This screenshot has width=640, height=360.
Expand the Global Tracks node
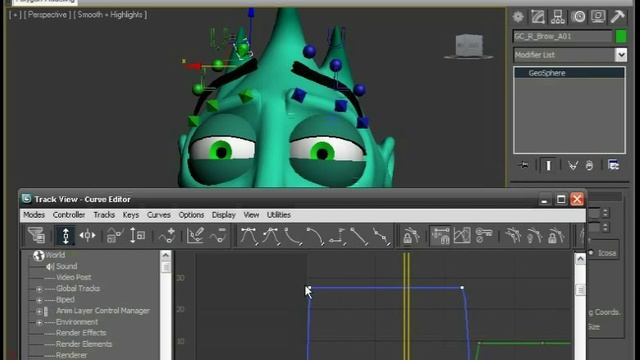[x=39, y=289]
